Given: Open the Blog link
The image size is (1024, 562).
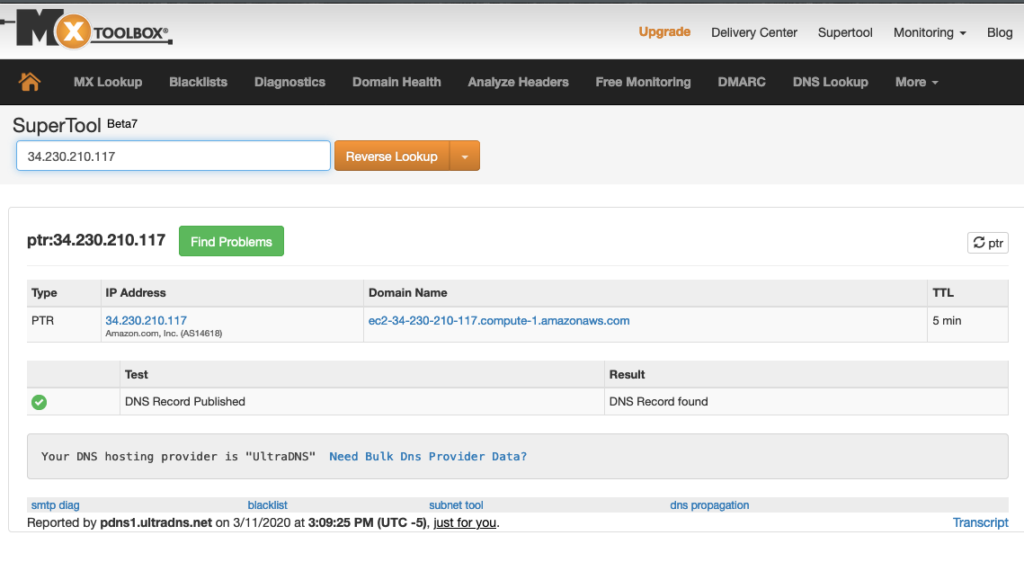Looking at the screenshot, I should tap(999, 33).
